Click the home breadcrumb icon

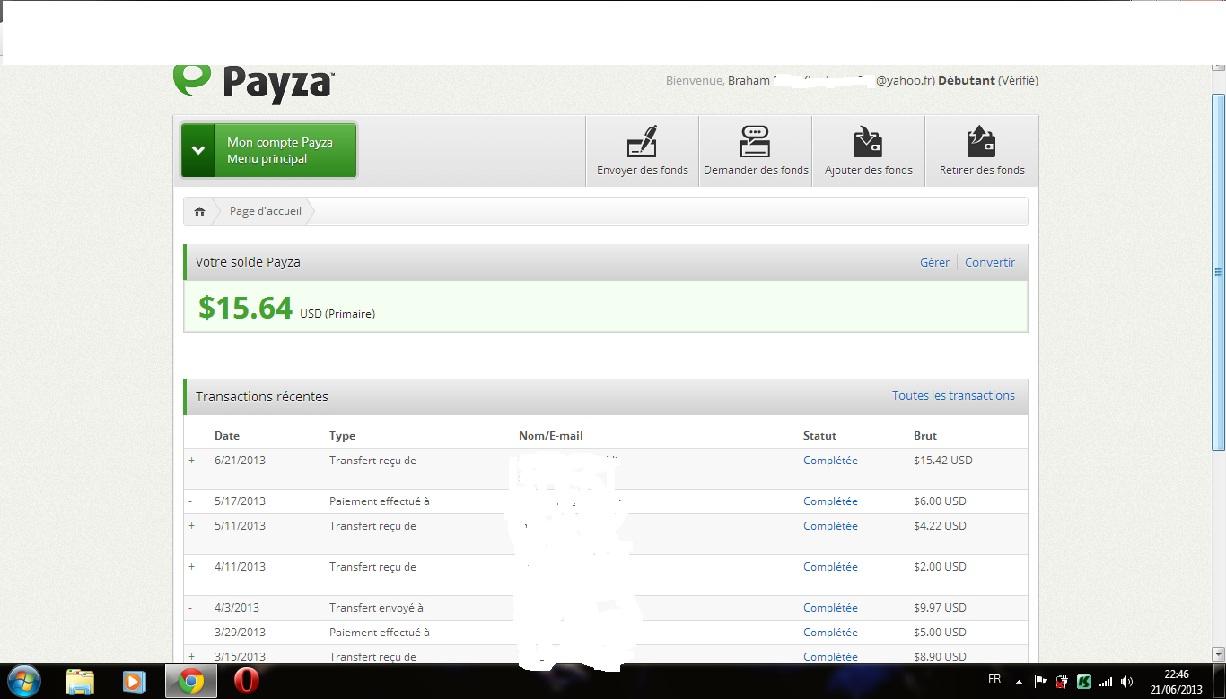(200, 211)
